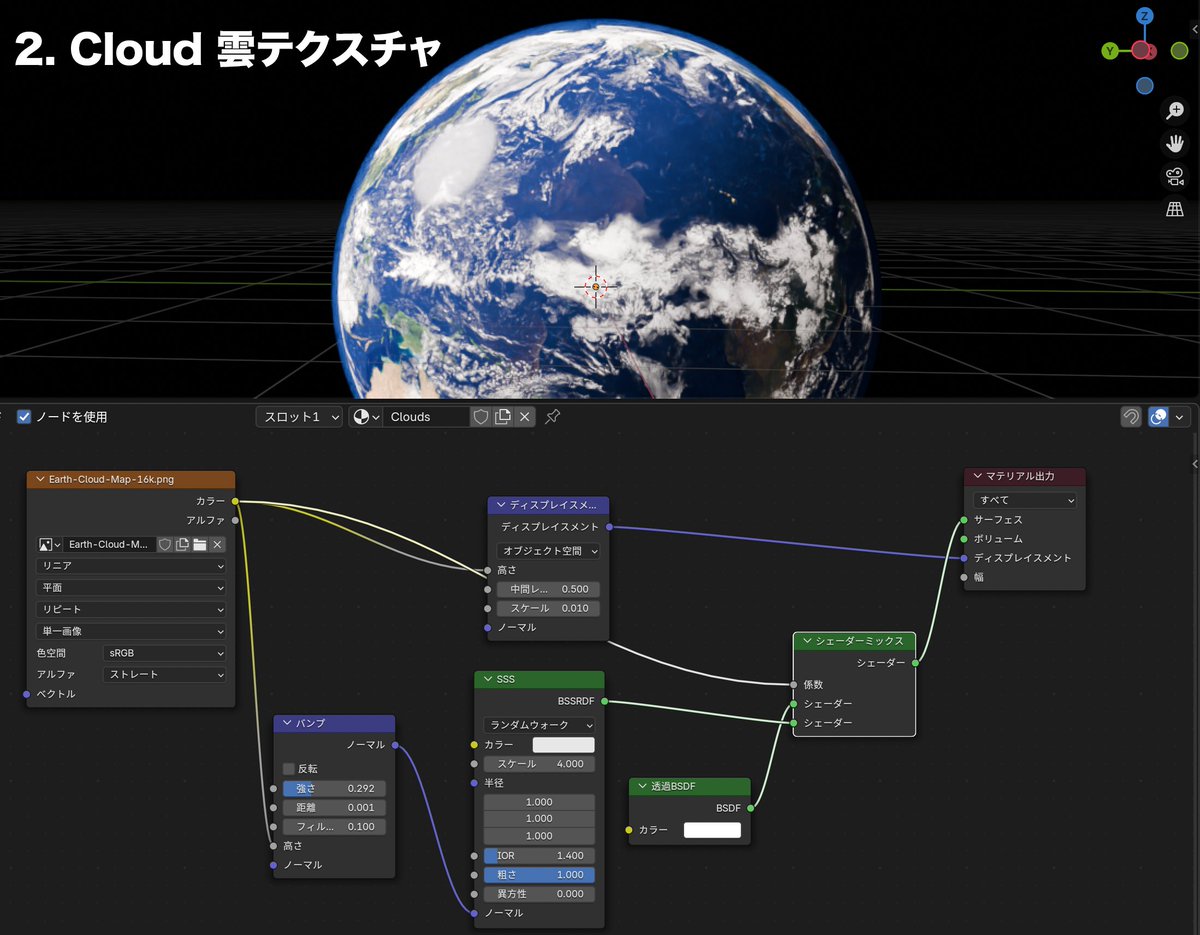Pin the material with the pin icon
1200x935 pixels.
[x=551, y=417]
